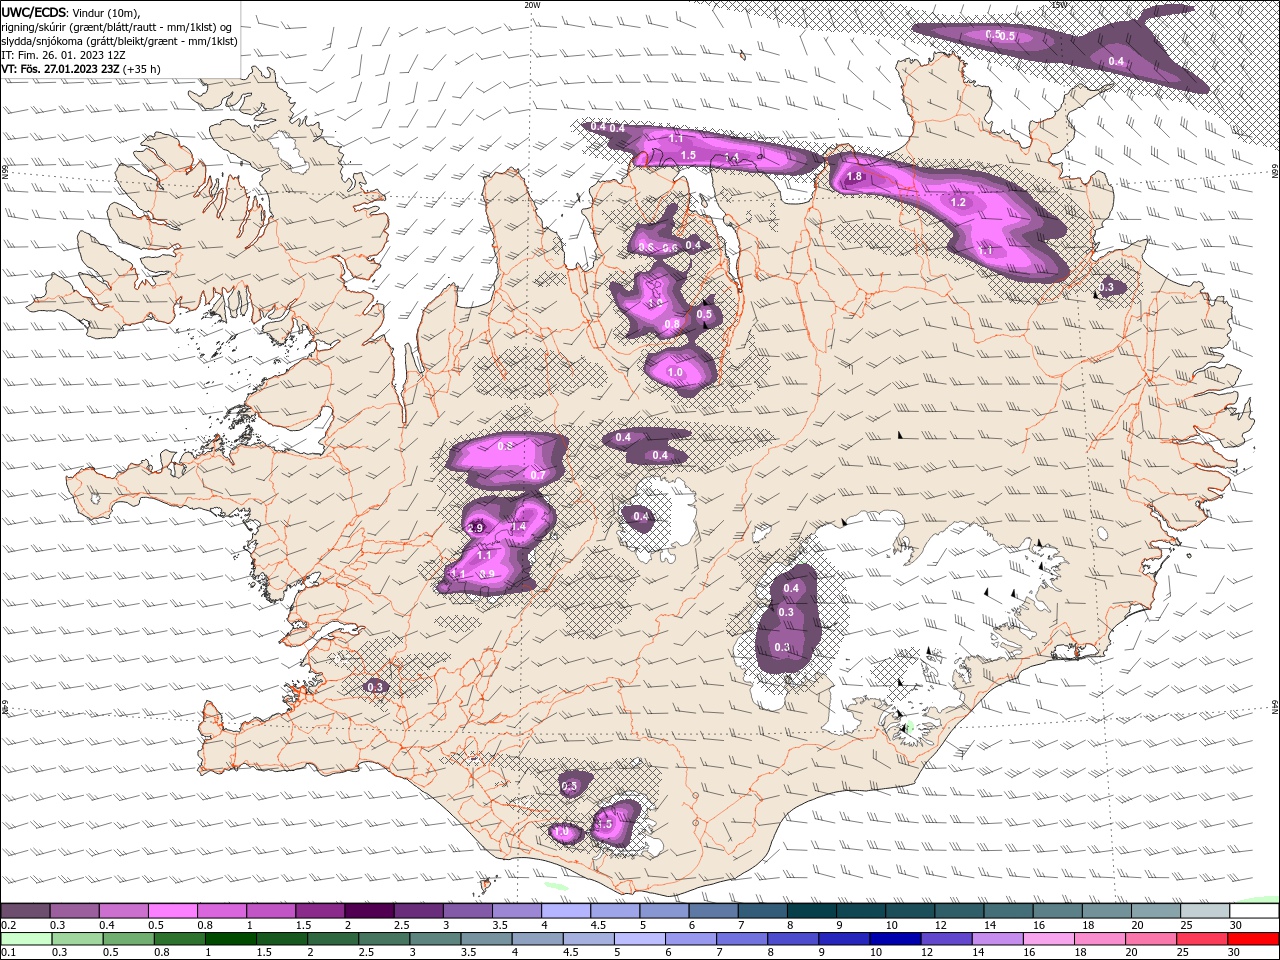Click the dark teal swatch at 8 in upper legend
The height and width of the screenshot is (960, 1280).
tap(812, 911)
